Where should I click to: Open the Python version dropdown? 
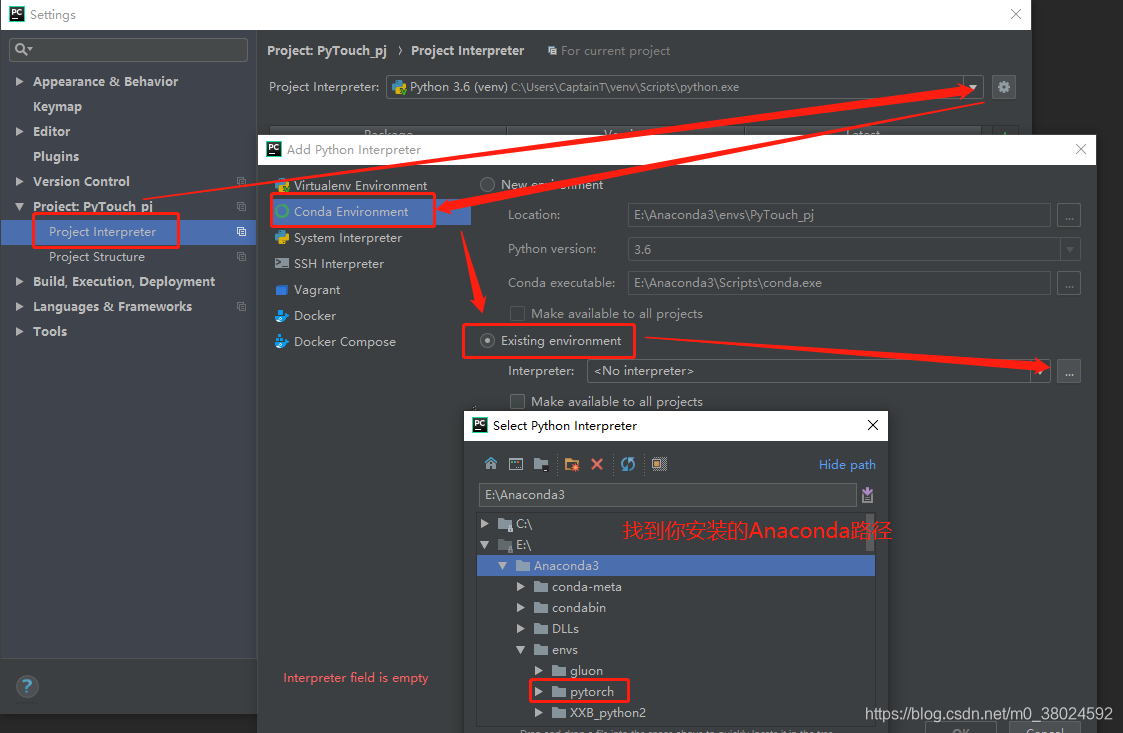point(1069,249)
